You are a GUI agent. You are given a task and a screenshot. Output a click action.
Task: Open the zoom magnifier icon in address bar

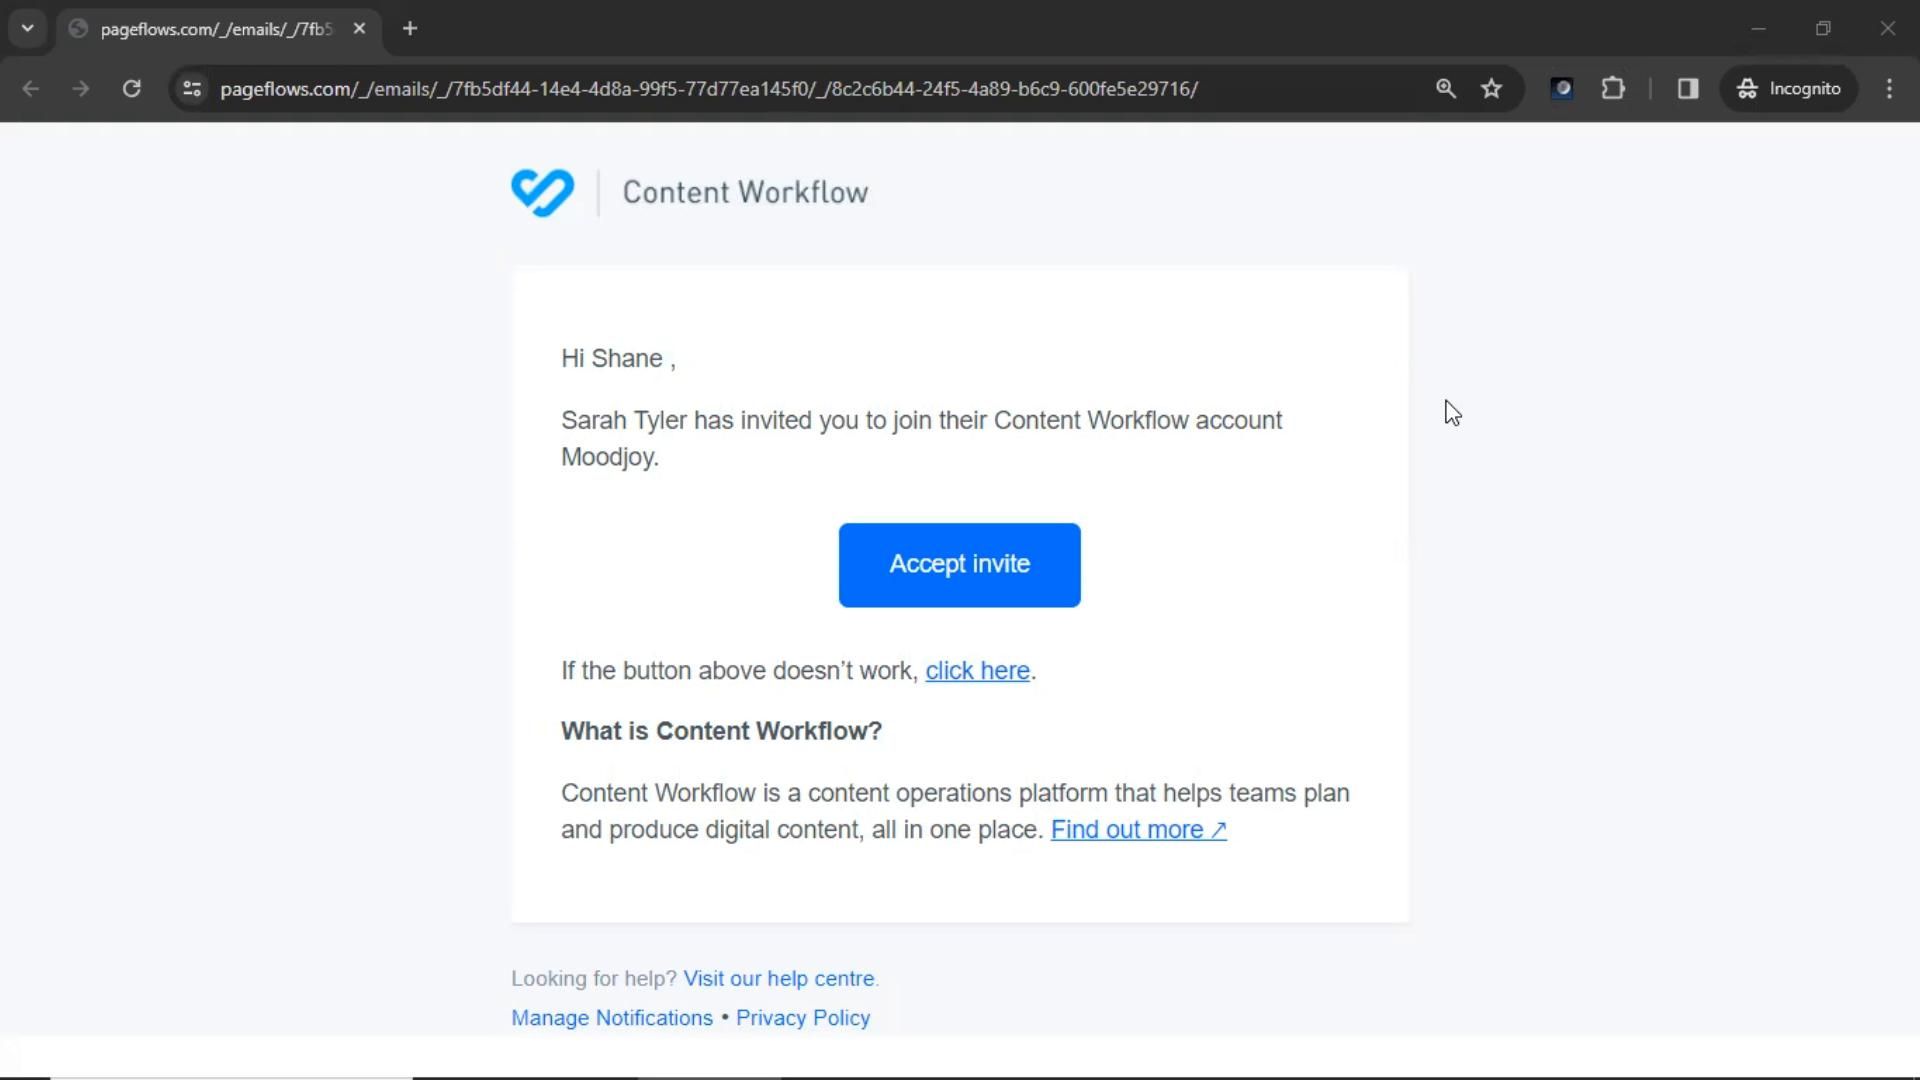1445,88
